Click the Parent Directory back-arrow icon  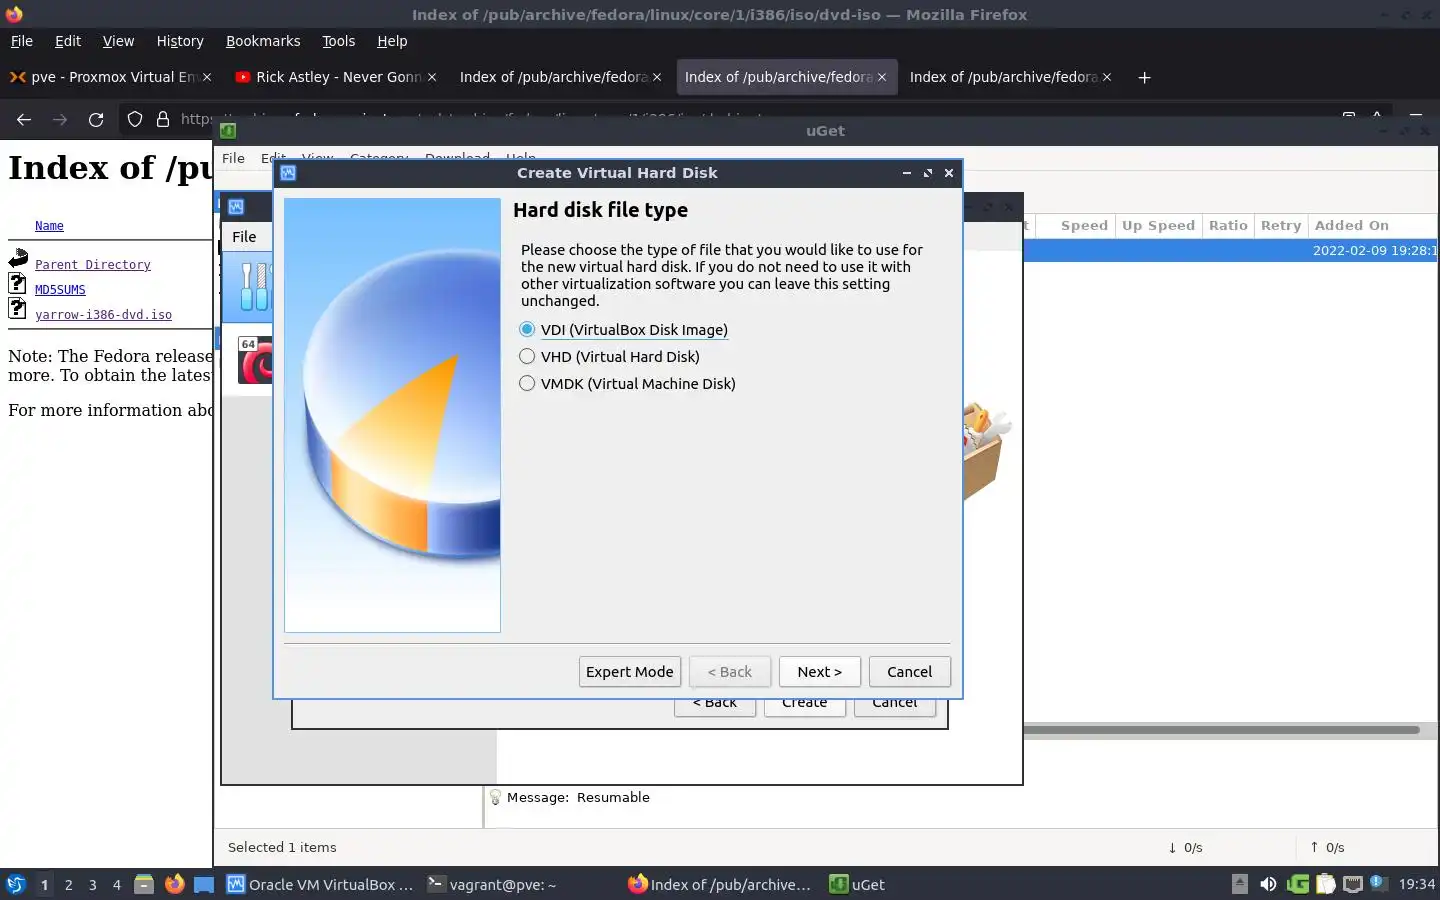click(x=18, y=259)
